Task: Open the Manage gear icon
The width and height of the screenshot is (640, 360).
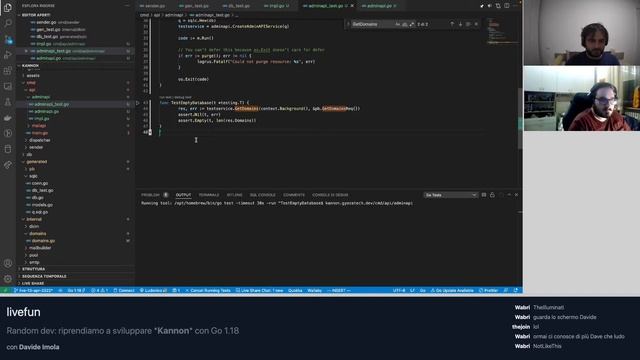Action: point(8,279)
